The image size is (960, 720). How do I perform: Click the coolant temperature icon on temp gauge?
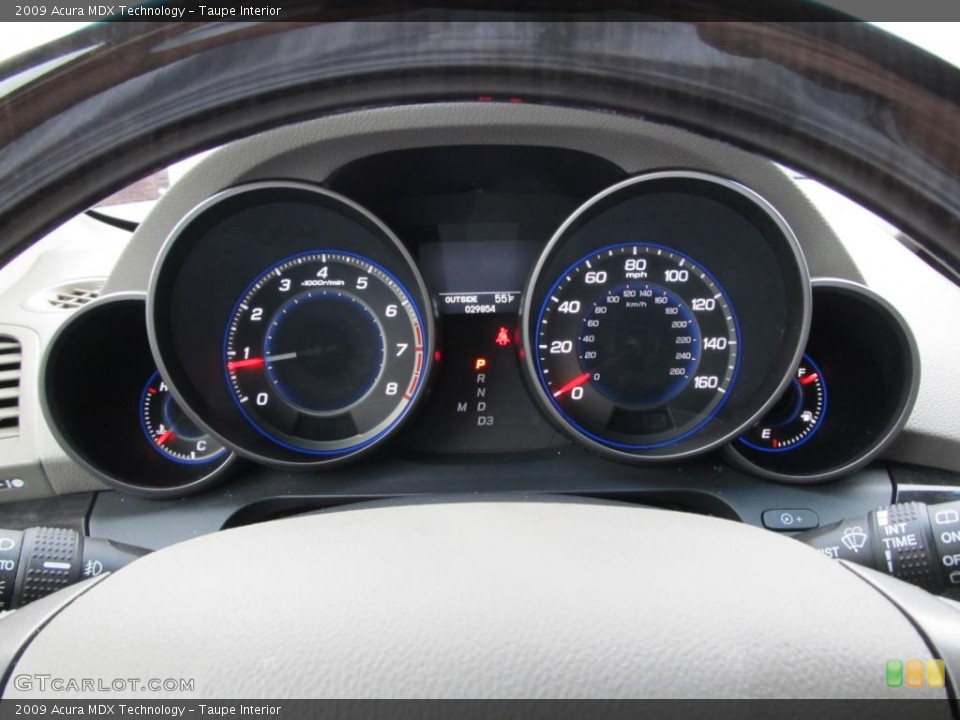pos(163,429)
